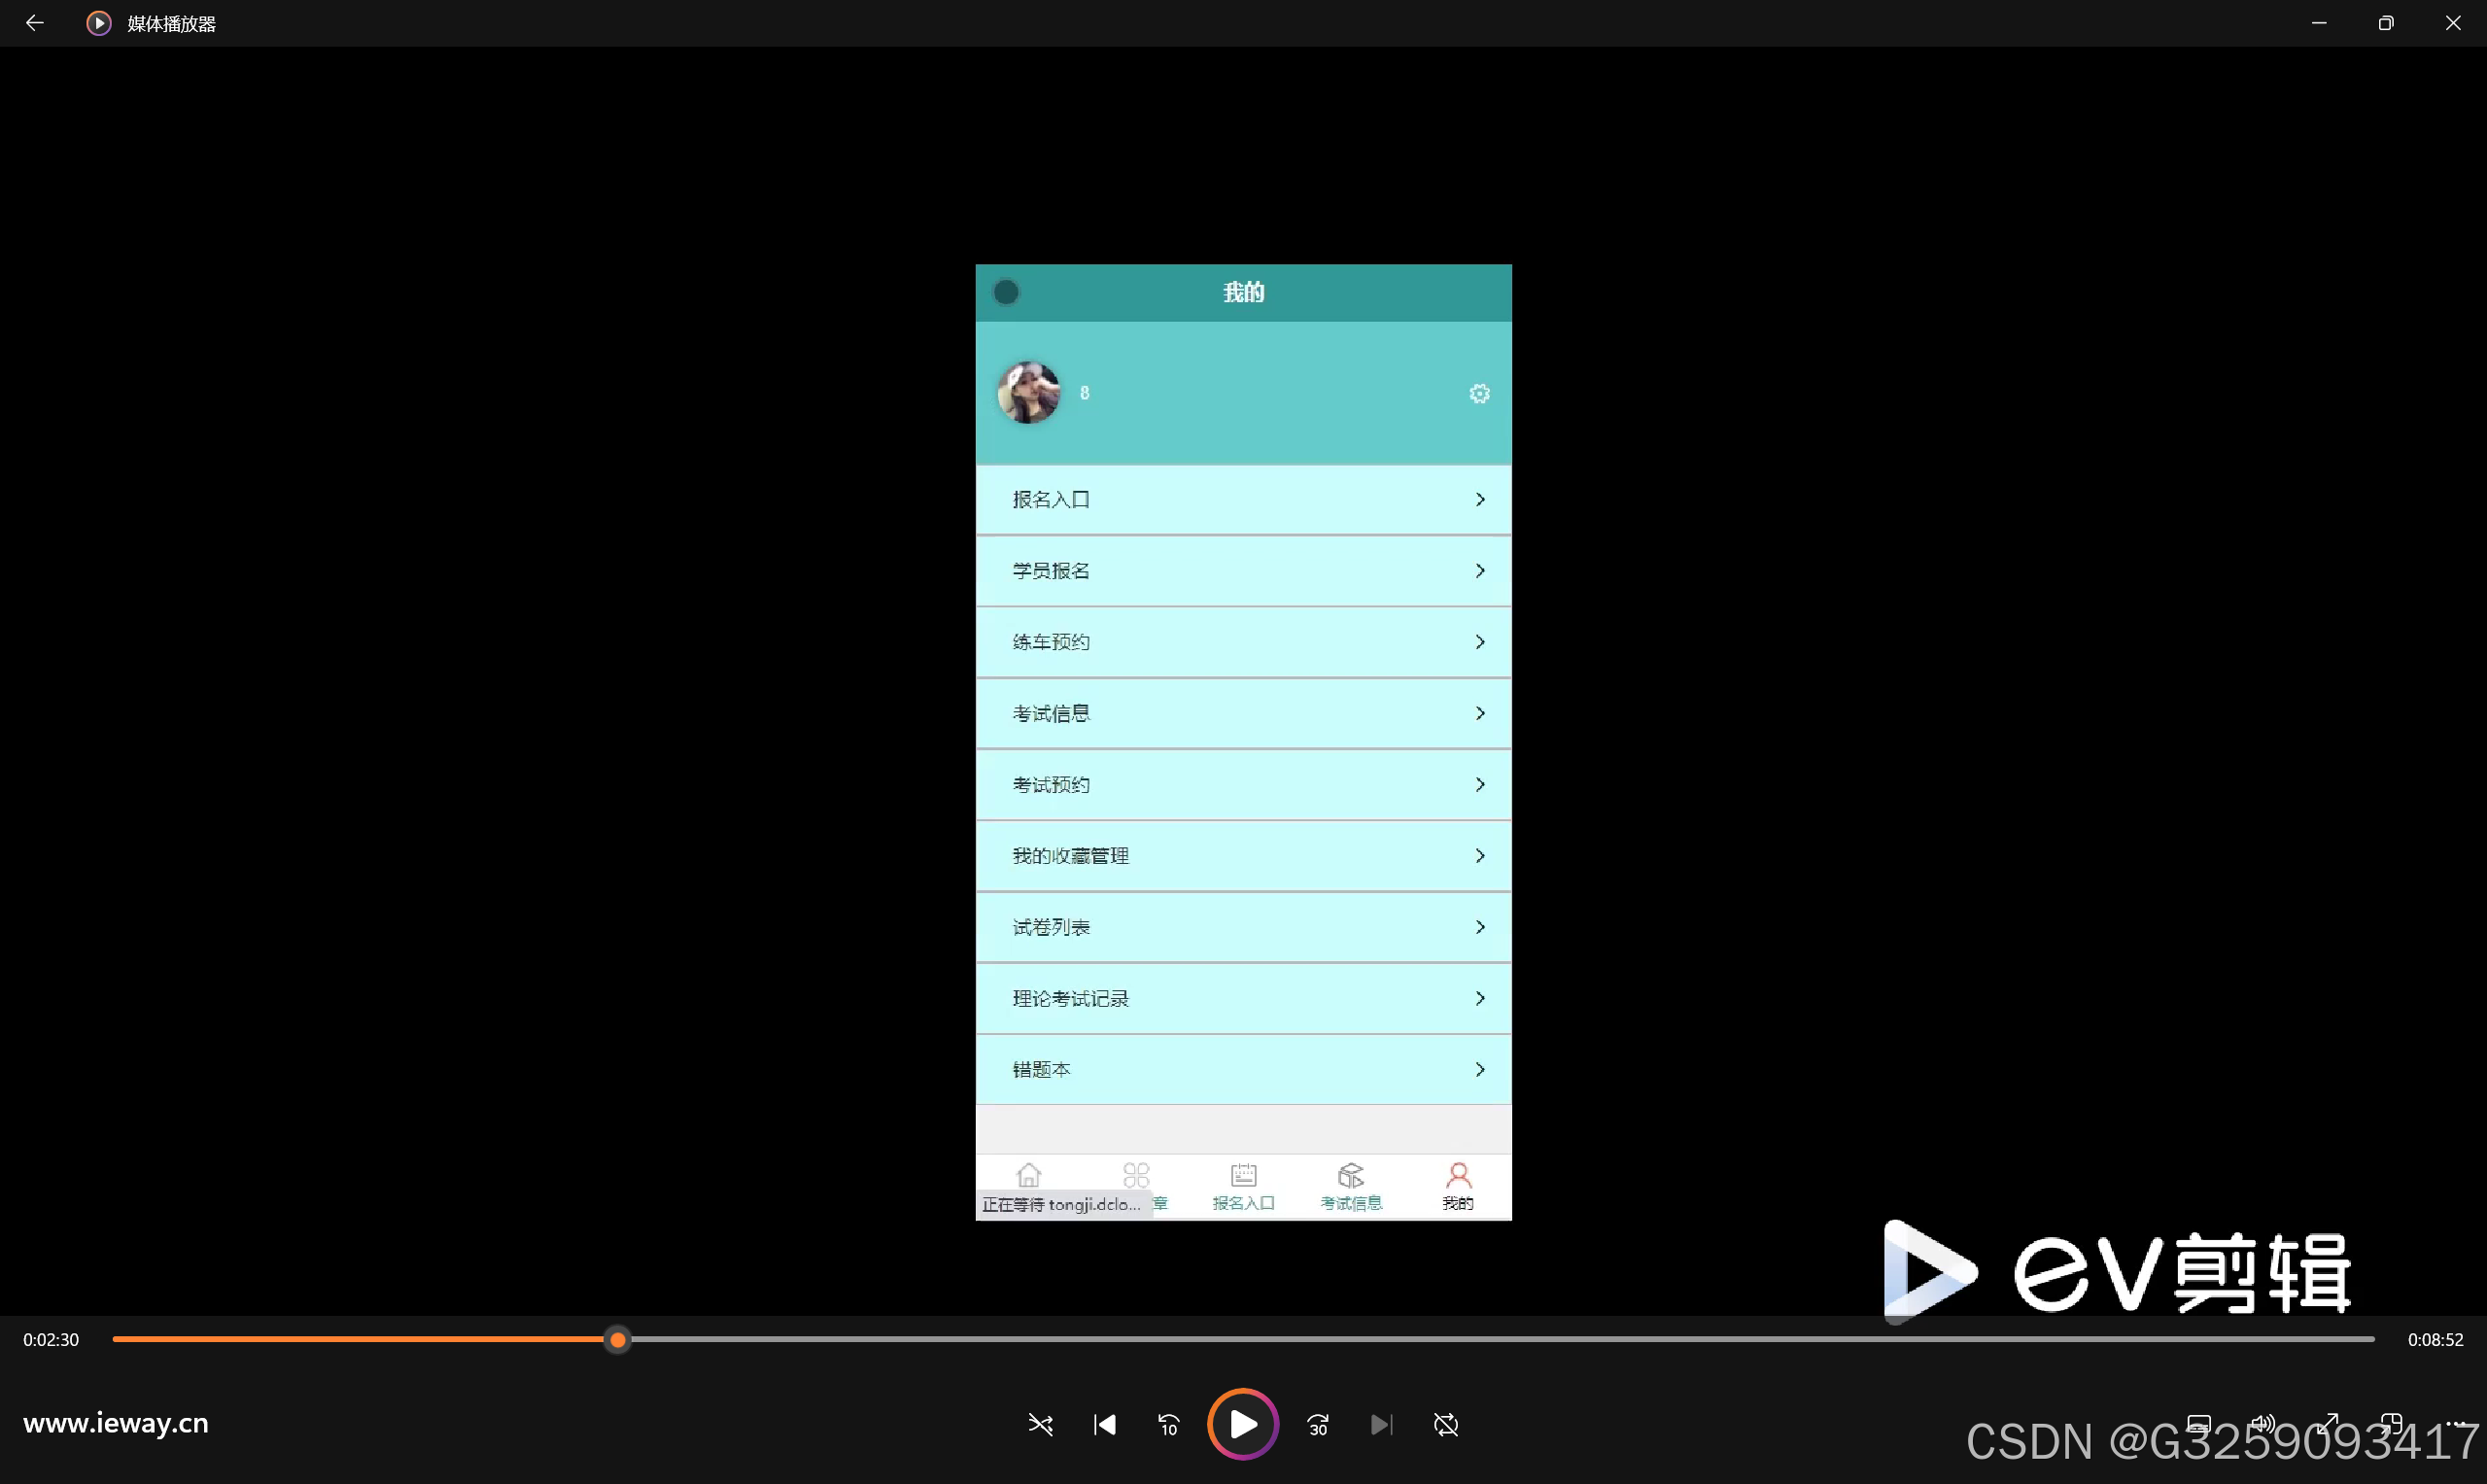Seek to the middle of the timeline

pyautogui.click(x=1243, y=1339)
